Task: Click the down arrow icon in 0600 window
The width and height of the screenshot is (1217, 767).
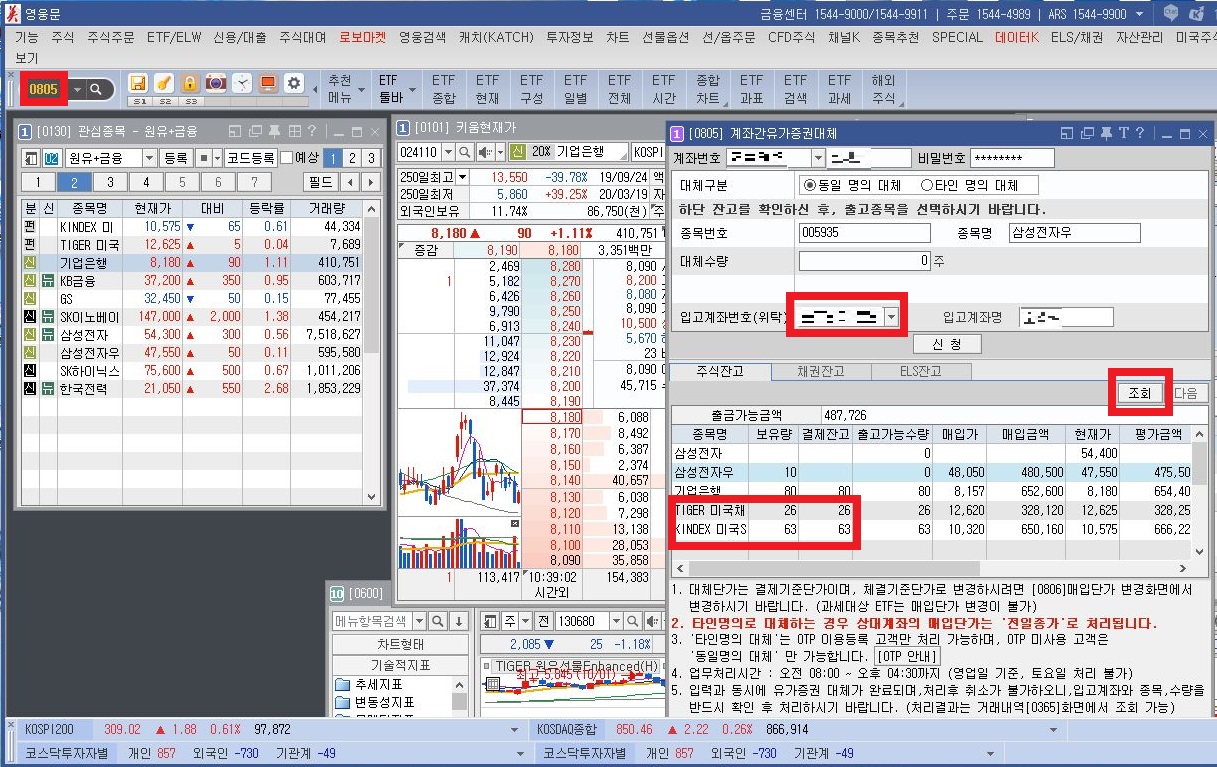Action: [460, 621]
